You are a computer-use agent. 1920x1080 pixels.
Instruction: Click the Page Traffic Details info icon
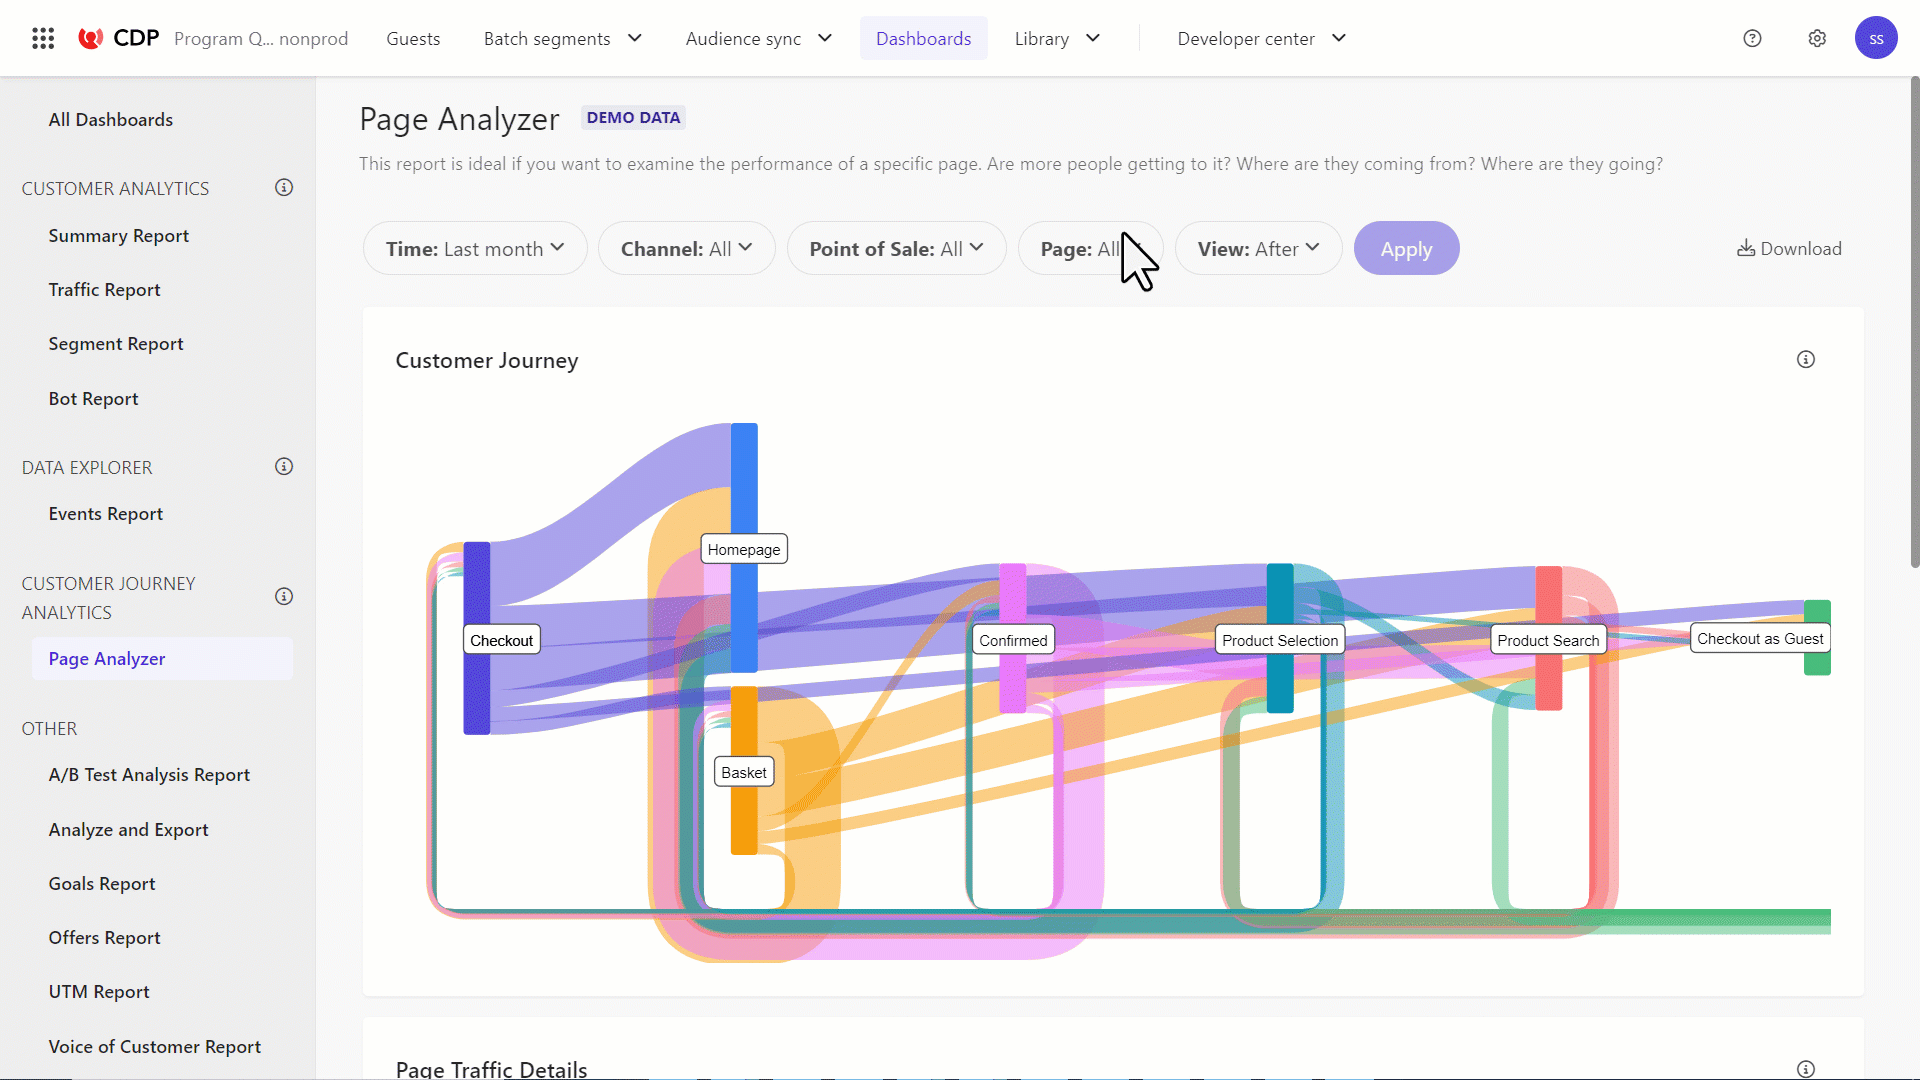tap(1807, 1069)
